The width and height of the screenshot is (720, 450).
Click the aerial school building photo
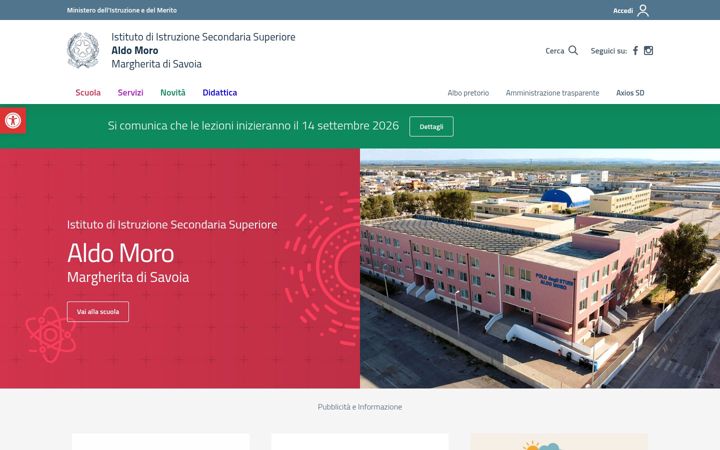pos(540,268)
